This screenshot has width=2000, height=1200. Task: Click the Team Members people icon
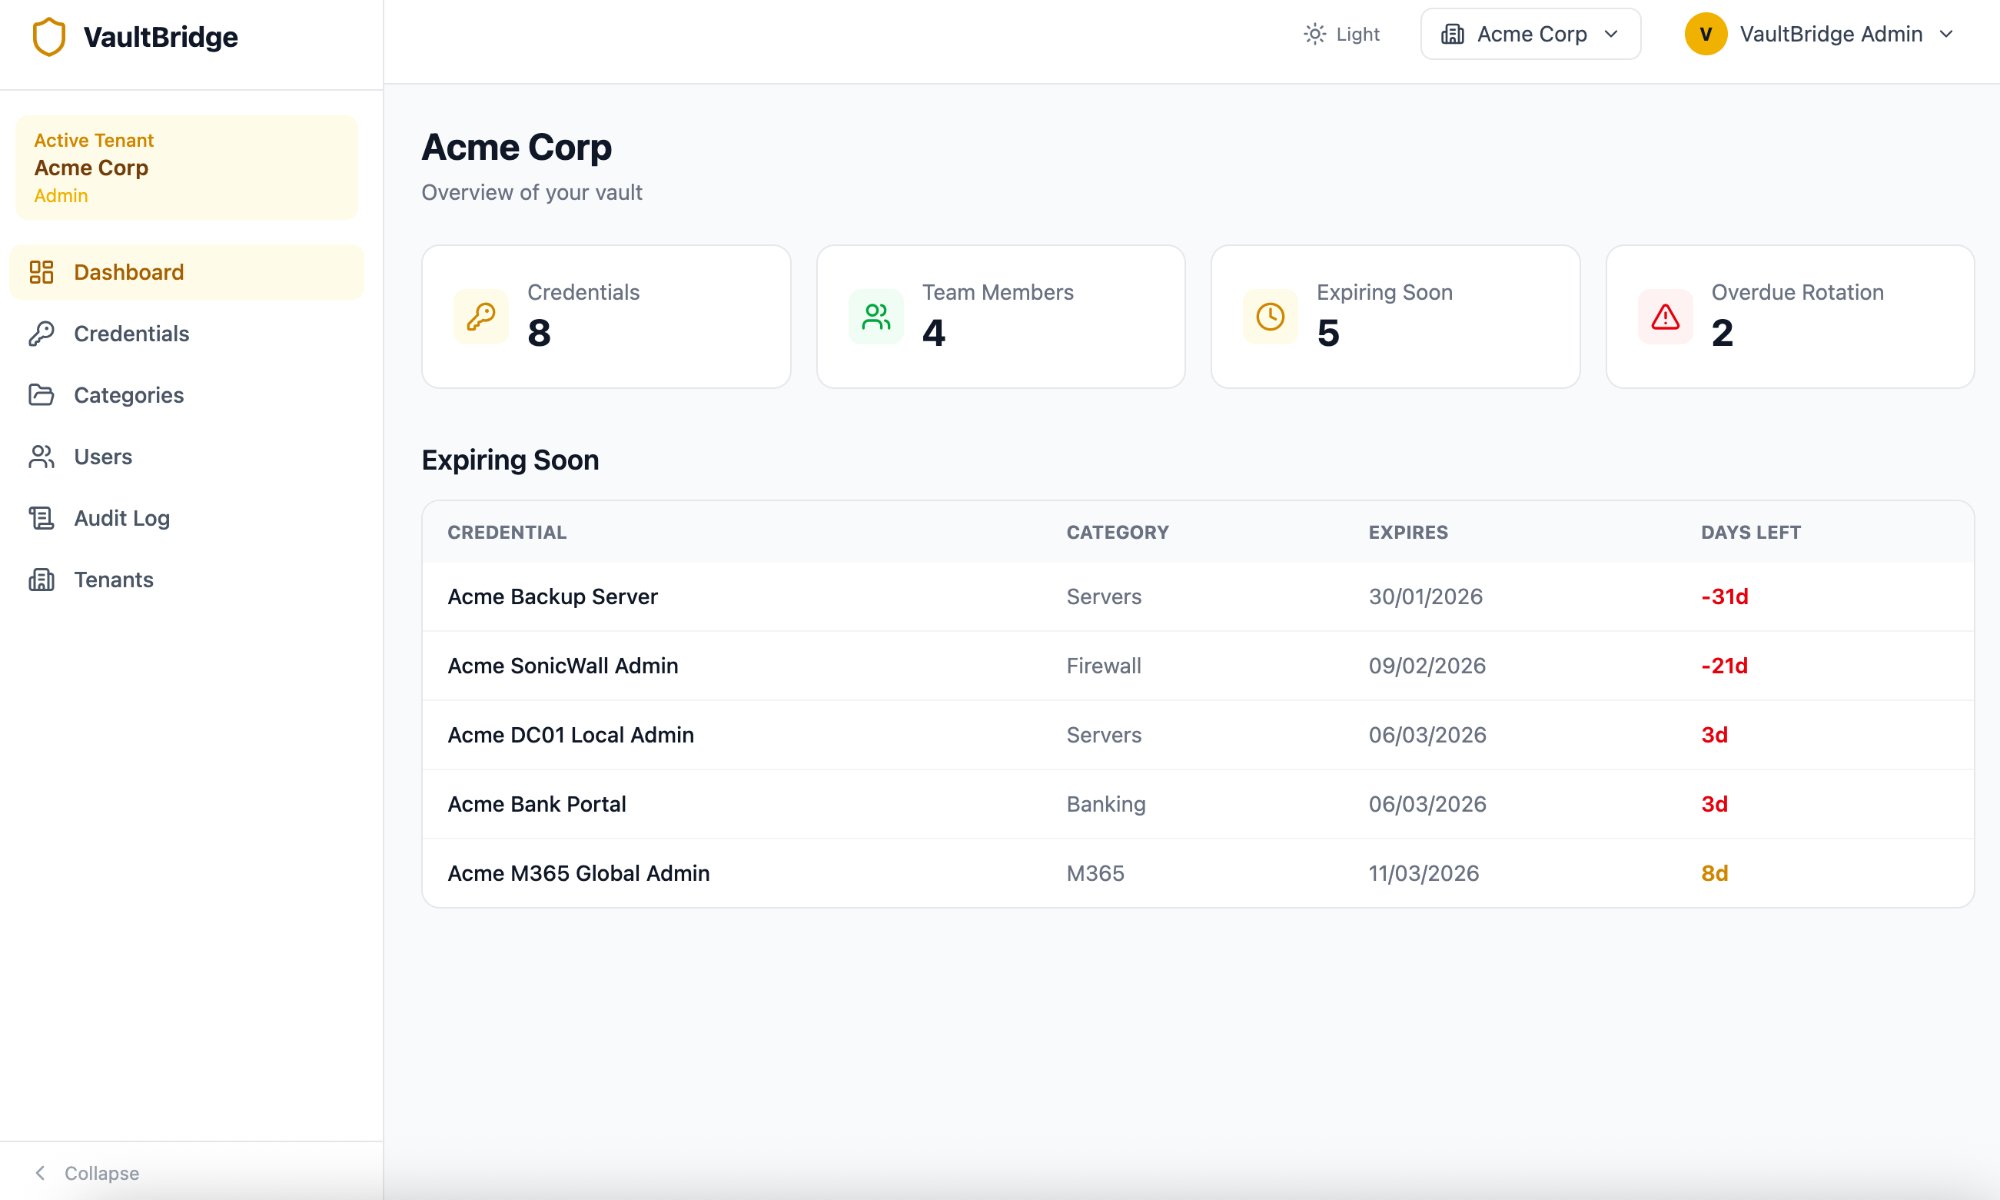coord(874,316)
